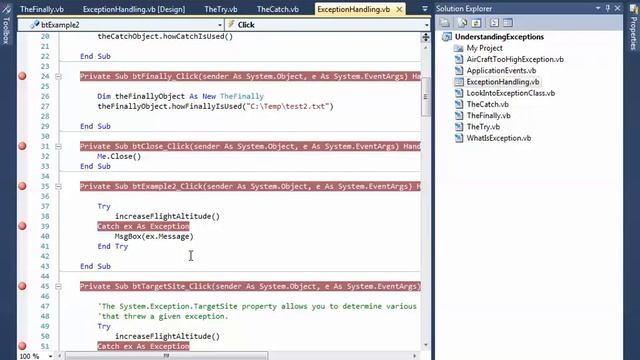Click the form icon beside ExceptionHandling.vb in tree
This screenshot has height=360, width=640.
click(x=459, y=82)
